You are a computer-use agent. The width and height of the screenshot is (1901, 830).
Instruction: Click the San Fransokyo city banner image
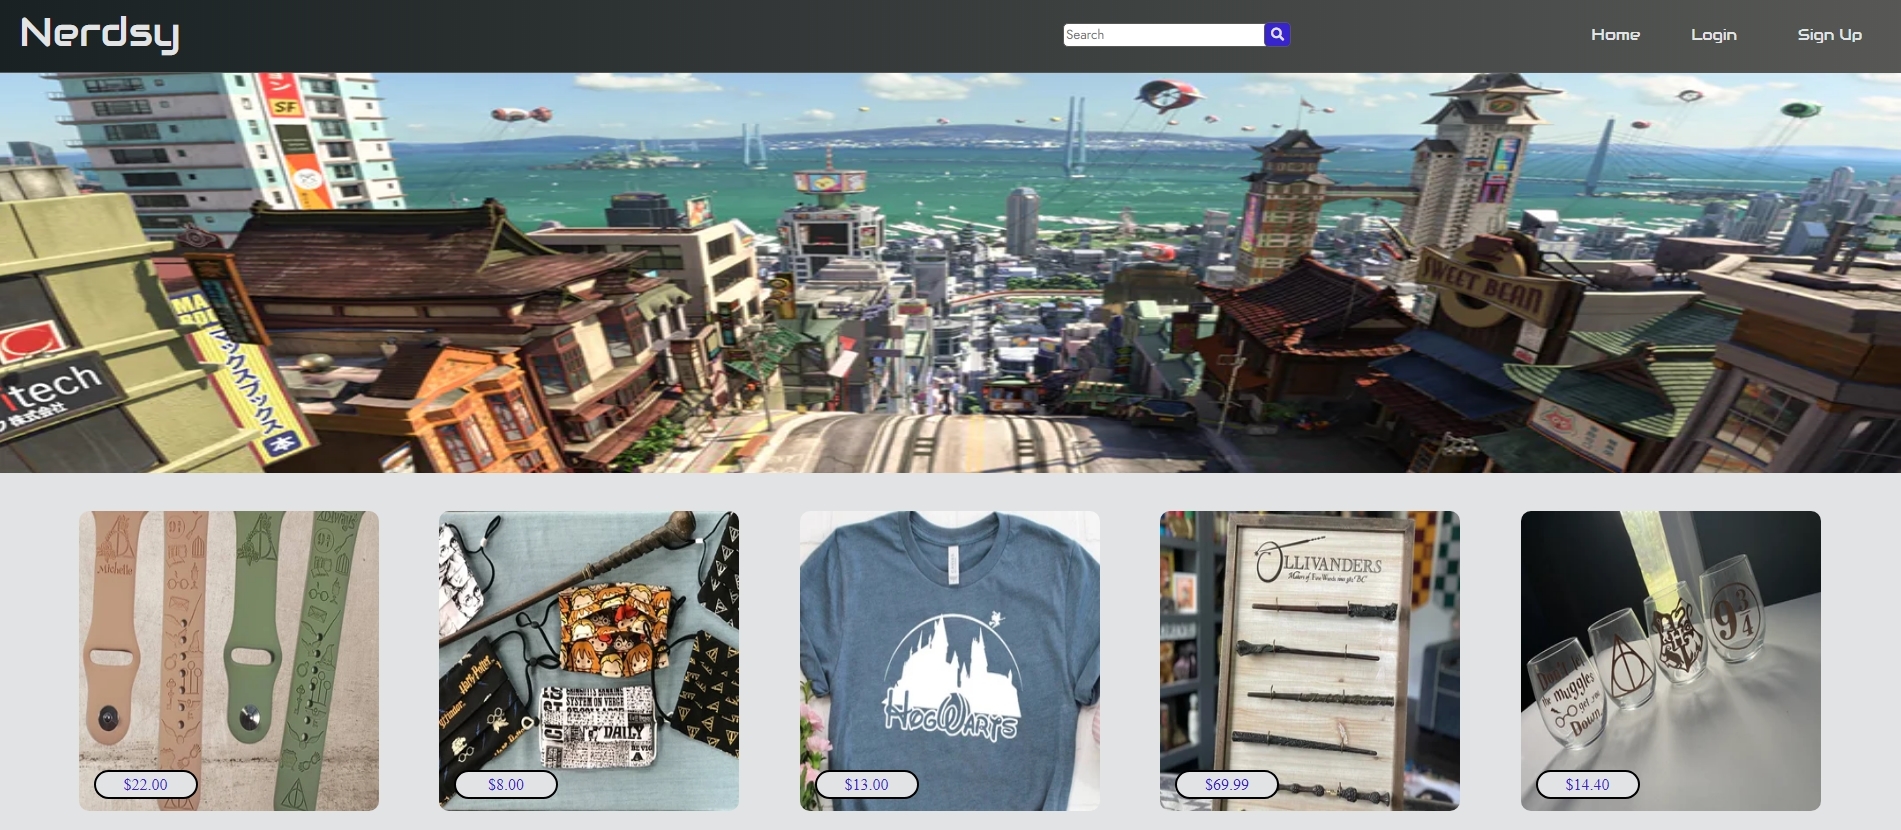coord(950,272)
